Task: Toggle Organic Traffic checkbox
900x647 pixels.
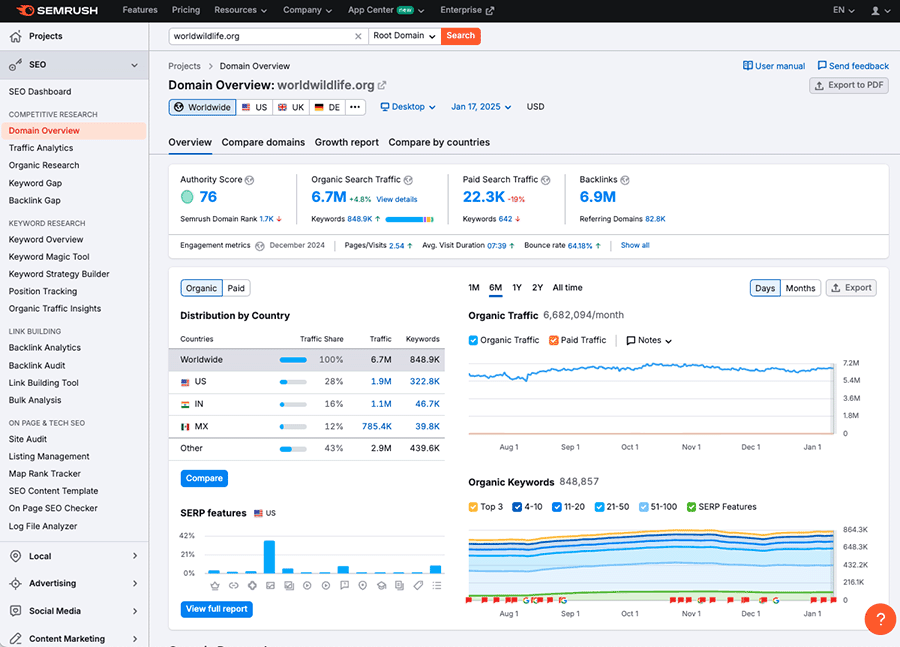Action: (x=473, y=340)
